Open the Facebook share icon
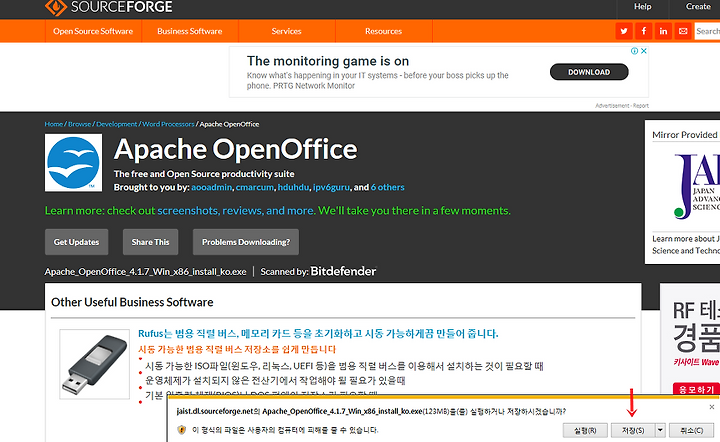 (x=643, y=31)
